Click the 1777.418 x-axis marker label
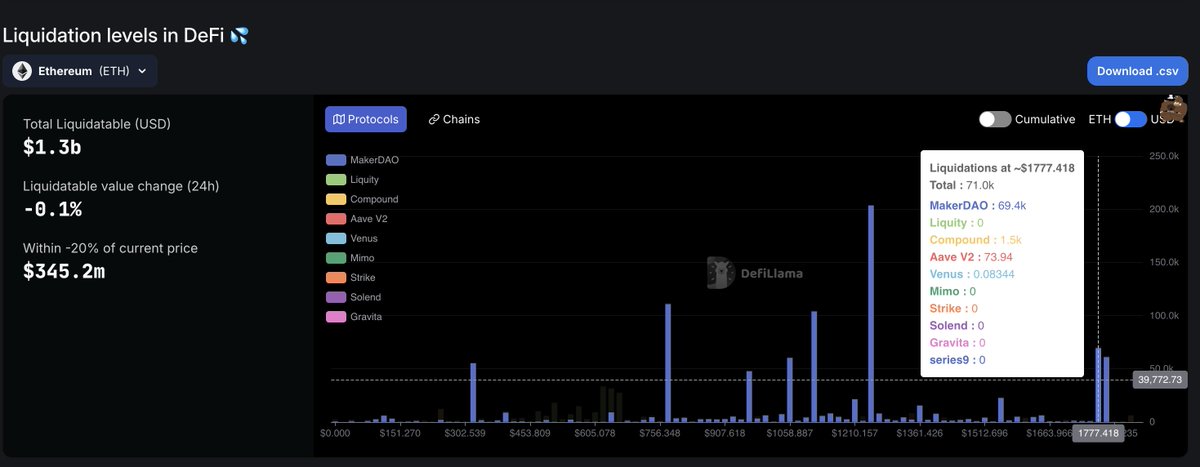Screen dimensions: 1200x467 point(1099,433)
